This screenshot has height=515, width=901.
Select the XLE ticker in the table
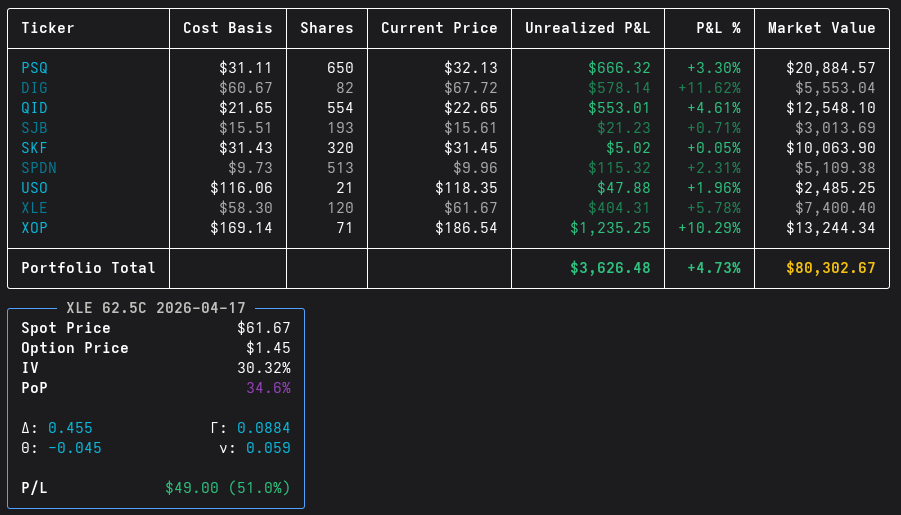[34, 207]
